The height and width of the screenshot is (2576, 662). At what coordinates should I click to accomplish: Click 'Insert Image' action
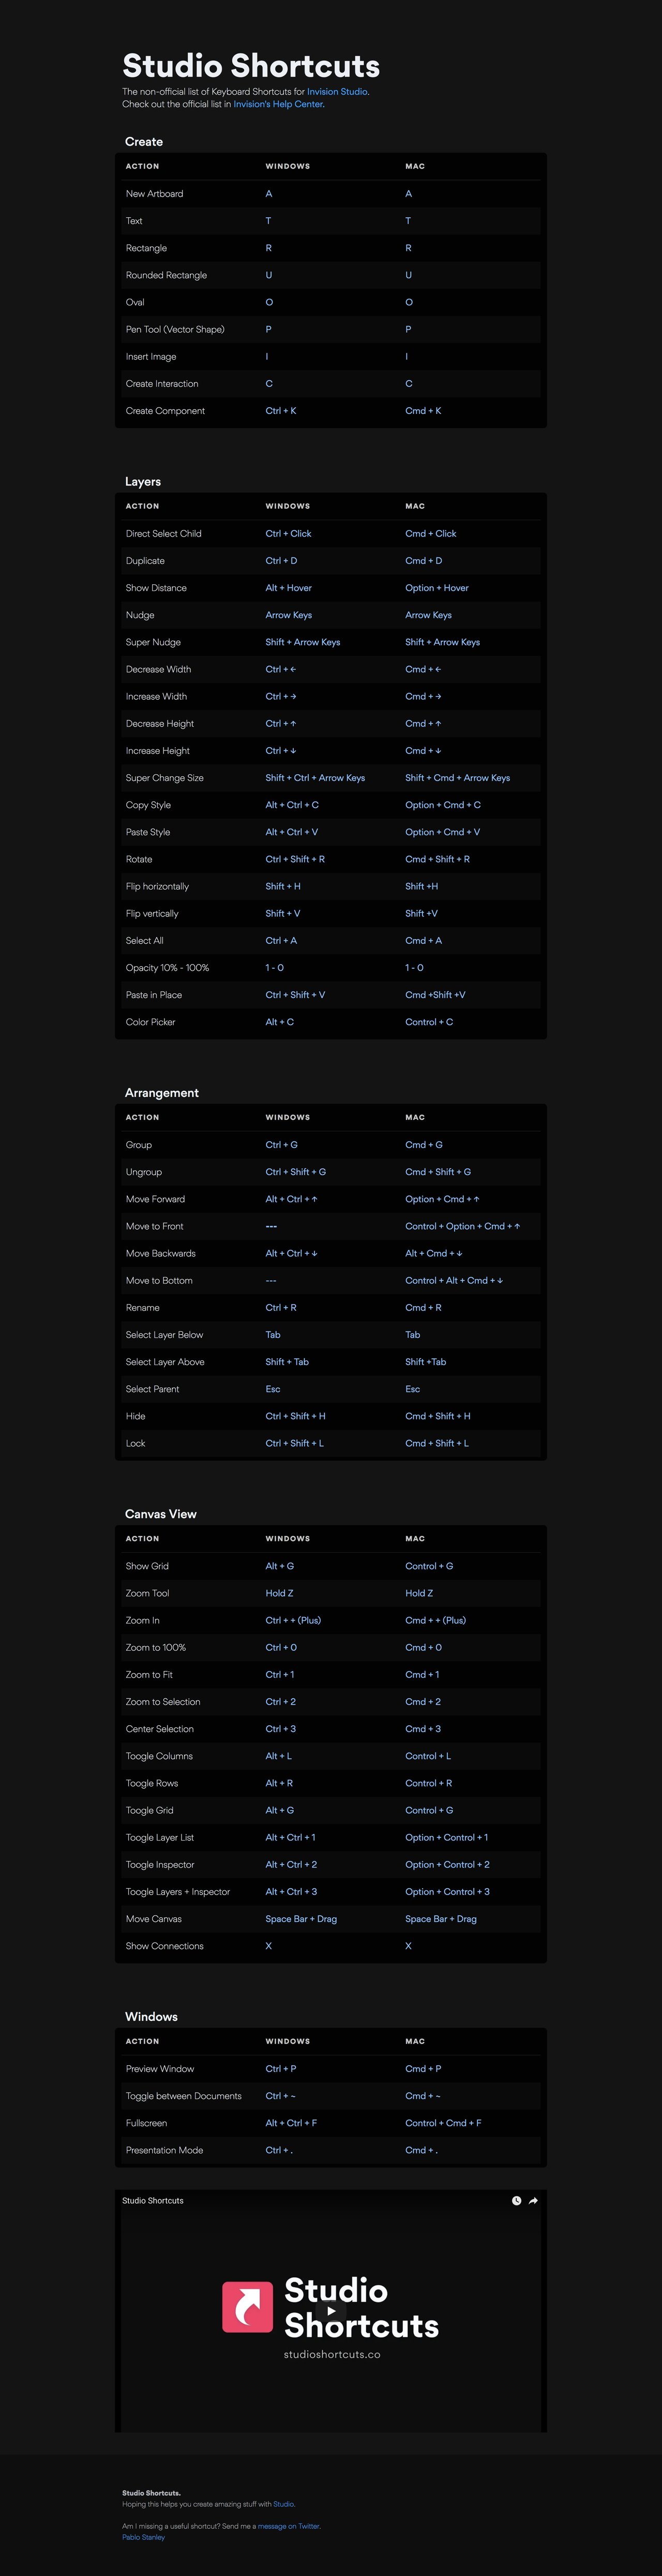pos(151,356)
